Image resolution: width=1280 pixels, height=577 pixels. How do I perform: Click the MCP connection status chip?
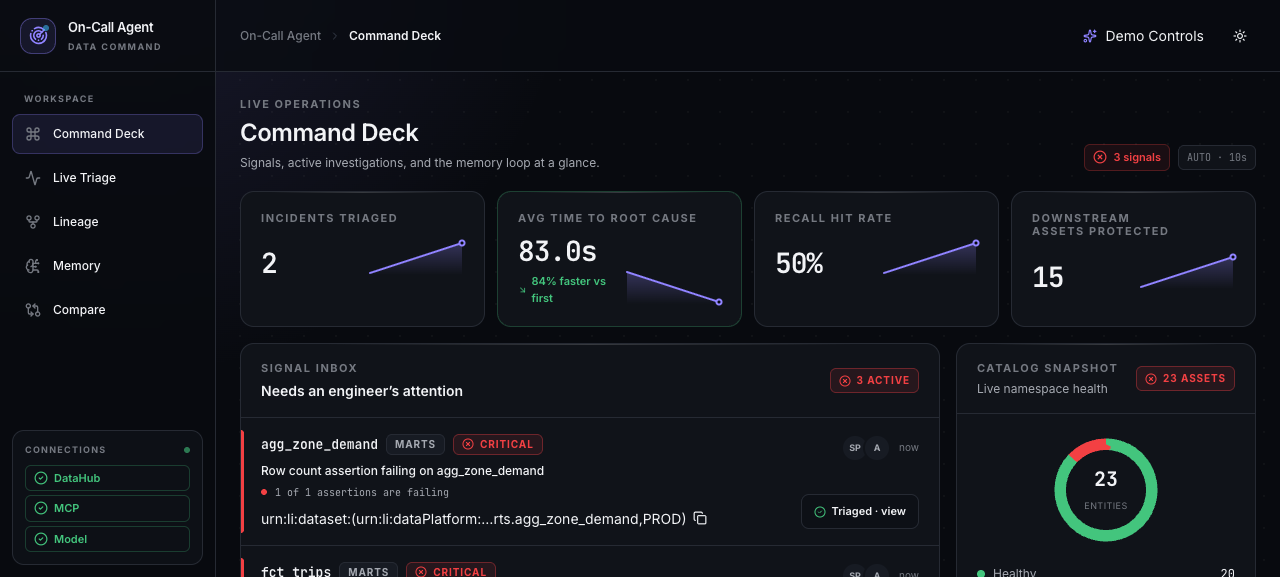(x=107, y=508)
